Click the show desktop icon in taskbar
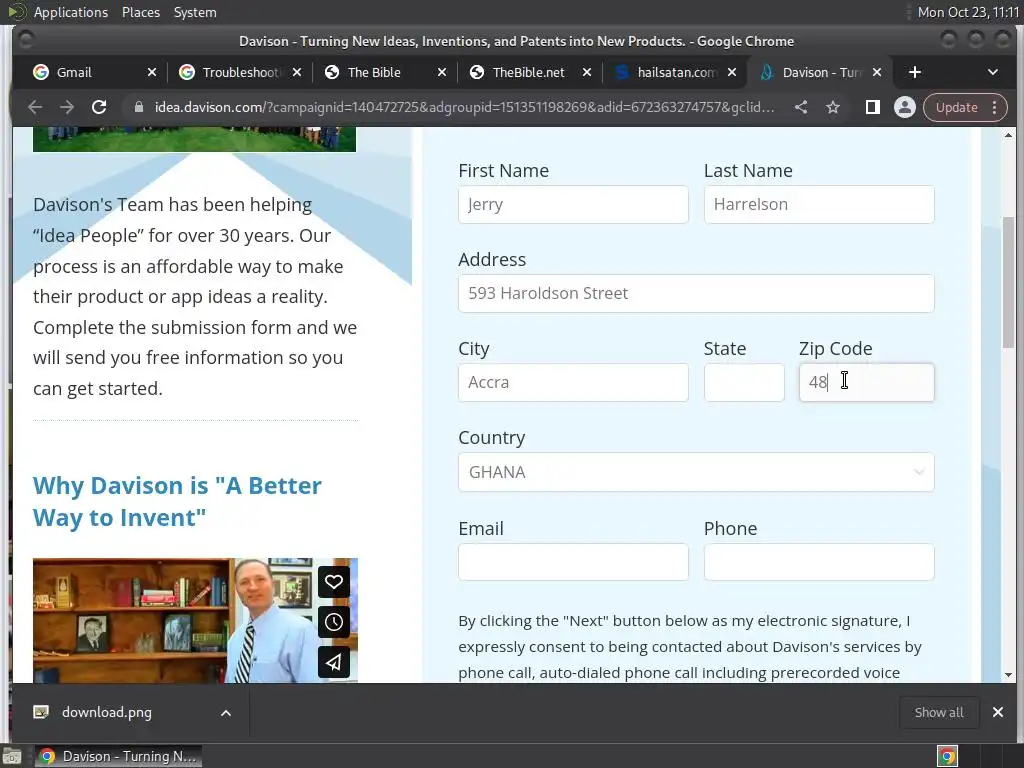 click(x=12, y=756)
